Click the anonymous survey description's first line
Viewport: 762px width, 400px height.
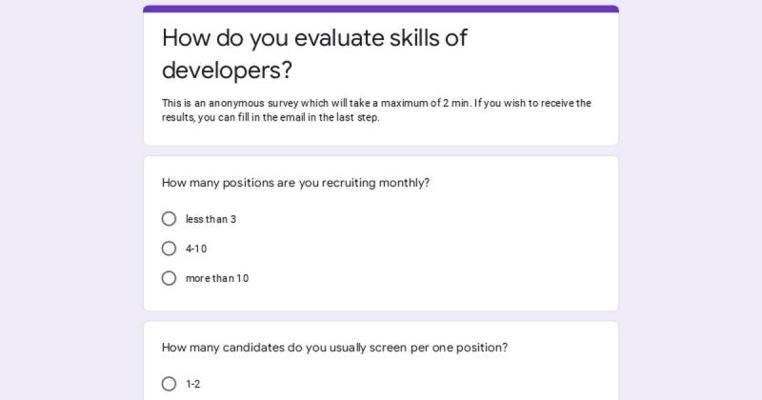click(x=376, y=103)
